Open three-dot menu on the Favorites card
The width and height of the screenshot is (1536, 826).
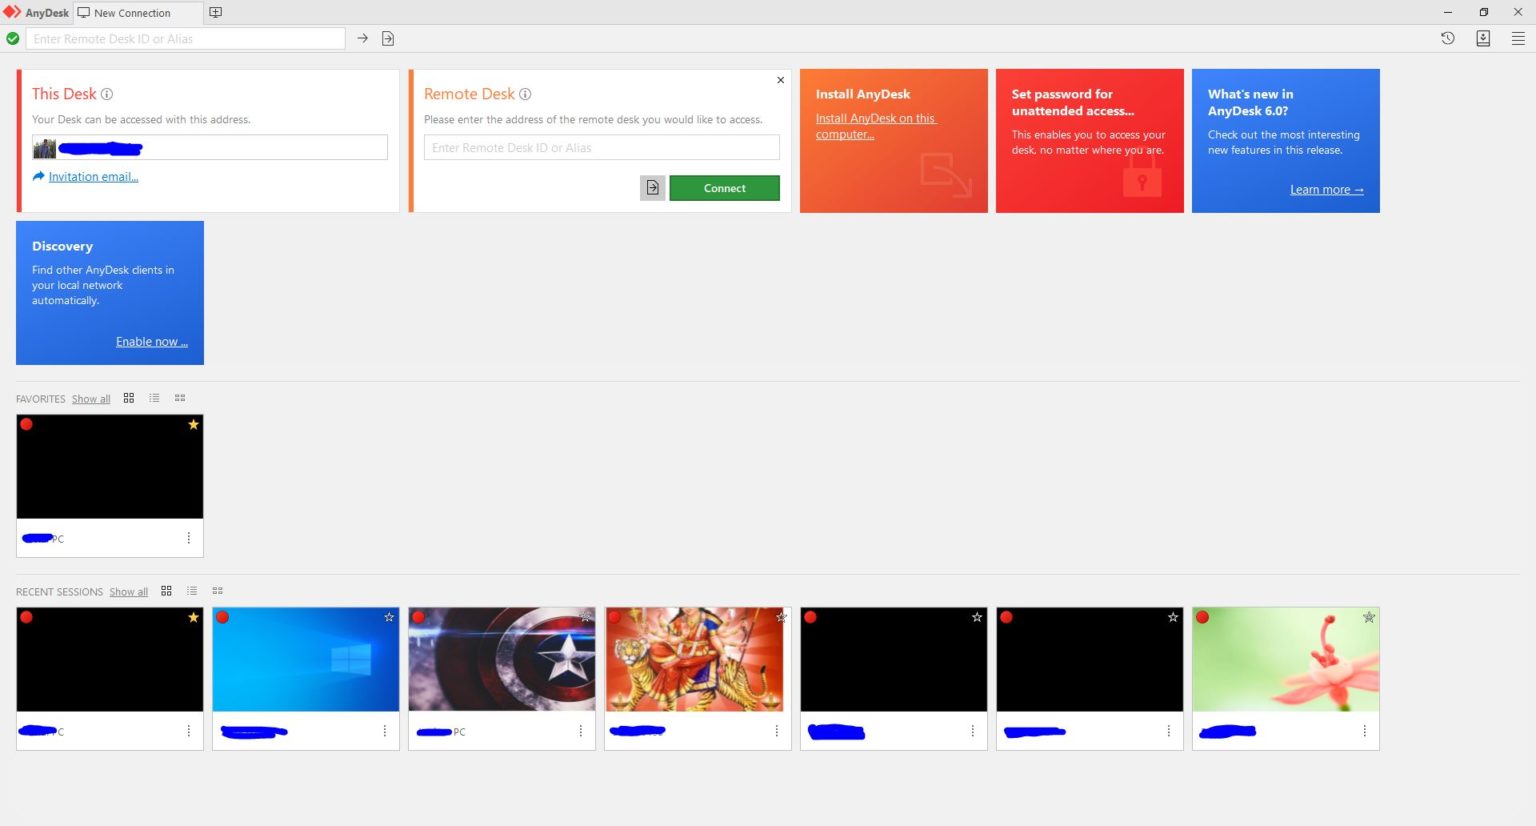[x=189, y=538]
